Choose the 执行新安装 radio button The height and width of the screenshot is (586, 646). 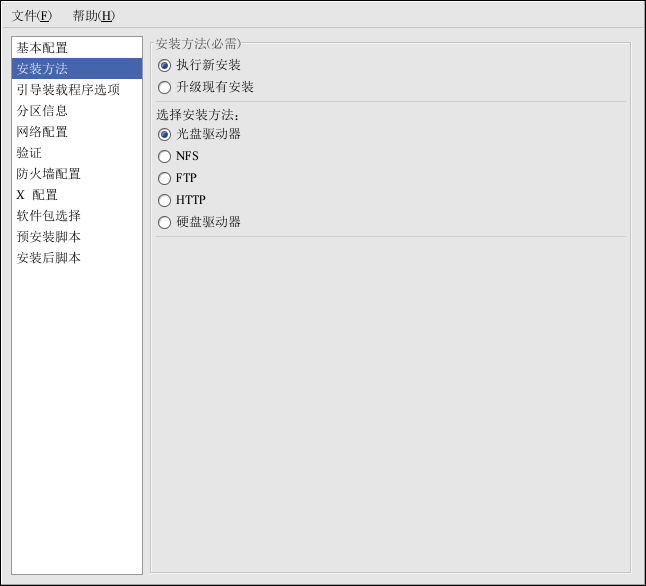click(x=164, y=66)
